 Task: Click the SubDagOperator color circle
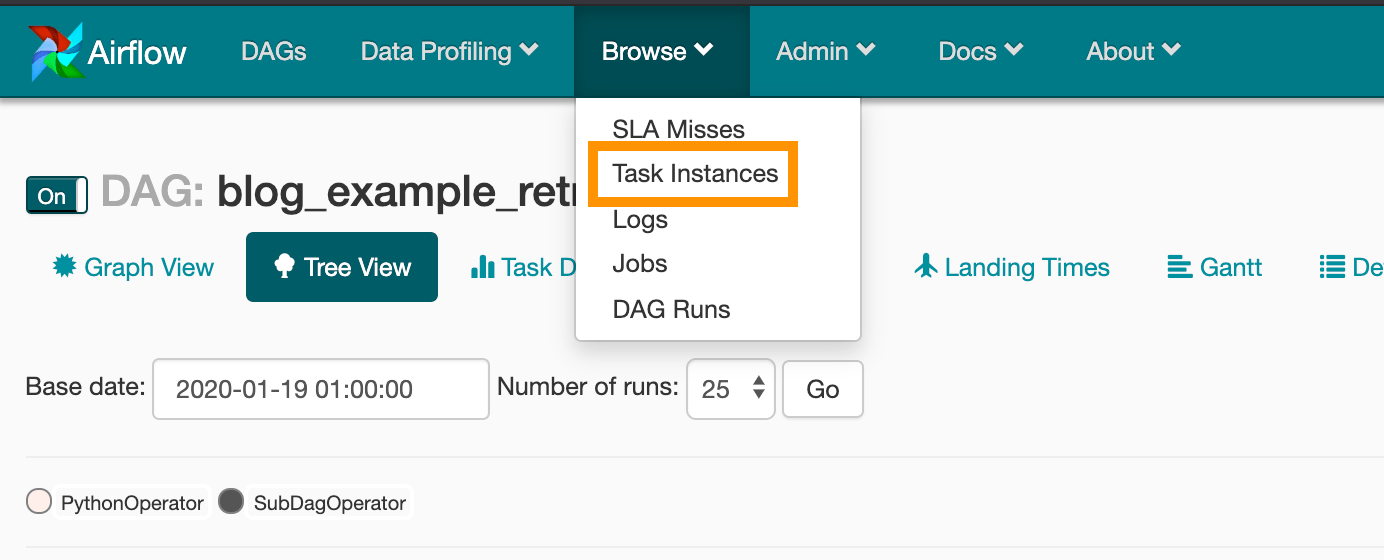coord(231,502)
